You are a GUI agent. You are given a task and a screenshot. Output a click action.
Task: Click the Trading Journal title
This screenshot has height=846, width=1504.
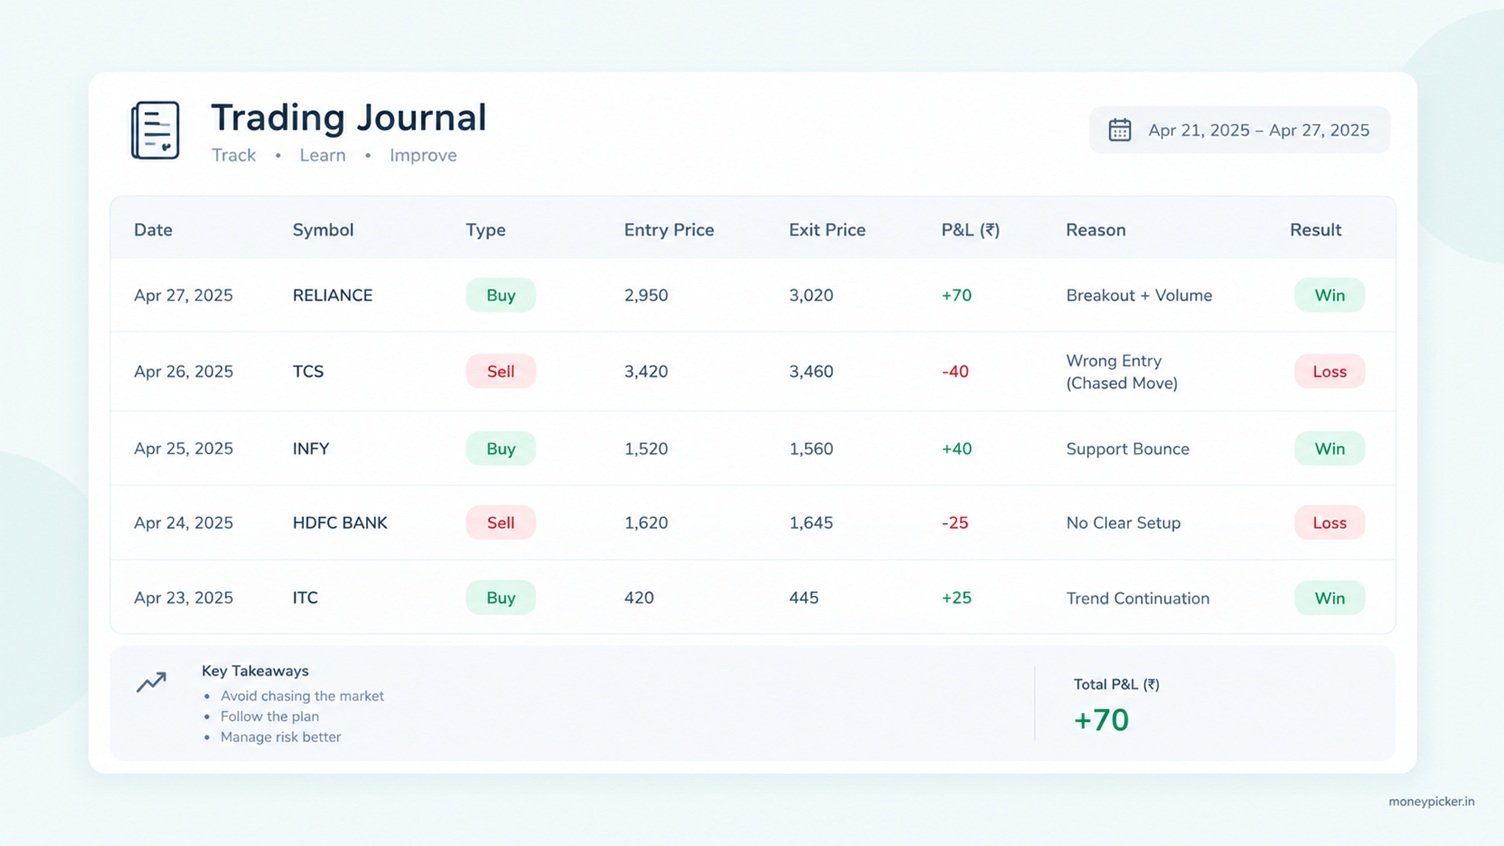[x=348, y=117]
